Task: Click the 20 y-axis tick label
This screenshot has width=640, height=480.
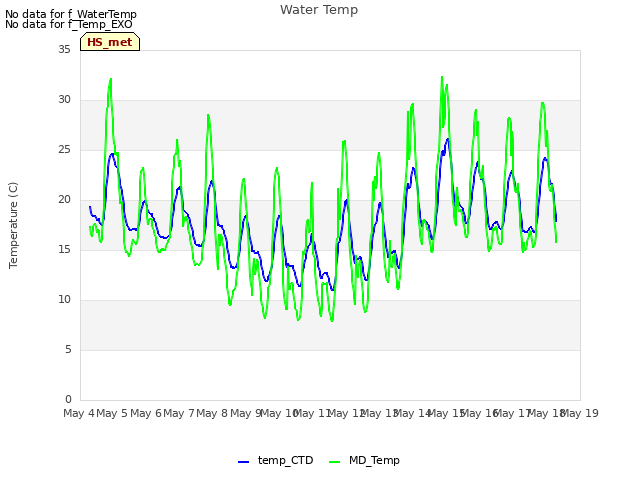Action: pos(64,200)
